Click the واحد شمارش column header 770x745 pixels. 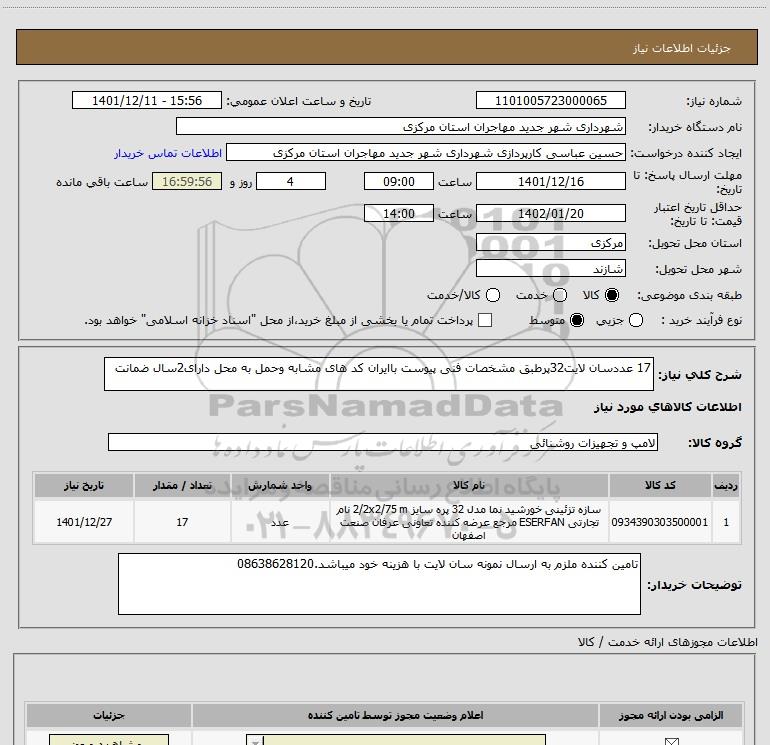pyautogui.click(x=280, y=485)
